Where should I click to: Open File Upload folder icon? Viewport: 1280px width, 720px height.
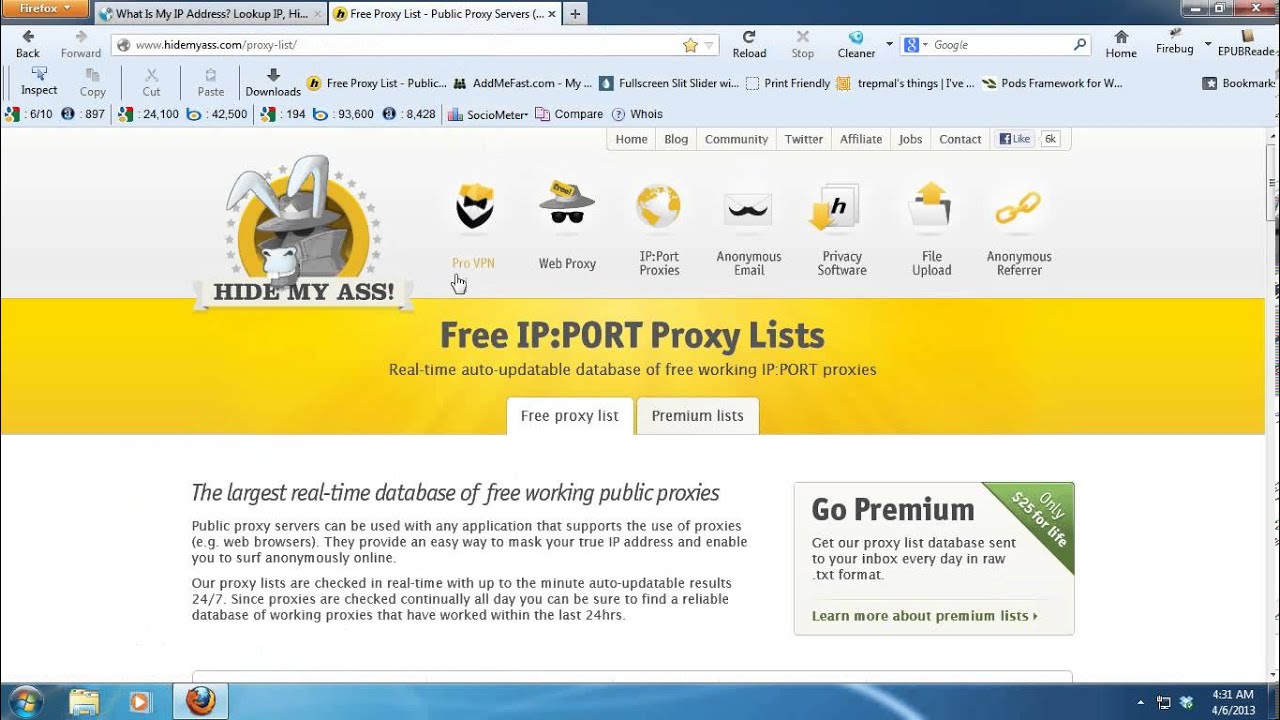click(931, 207)
